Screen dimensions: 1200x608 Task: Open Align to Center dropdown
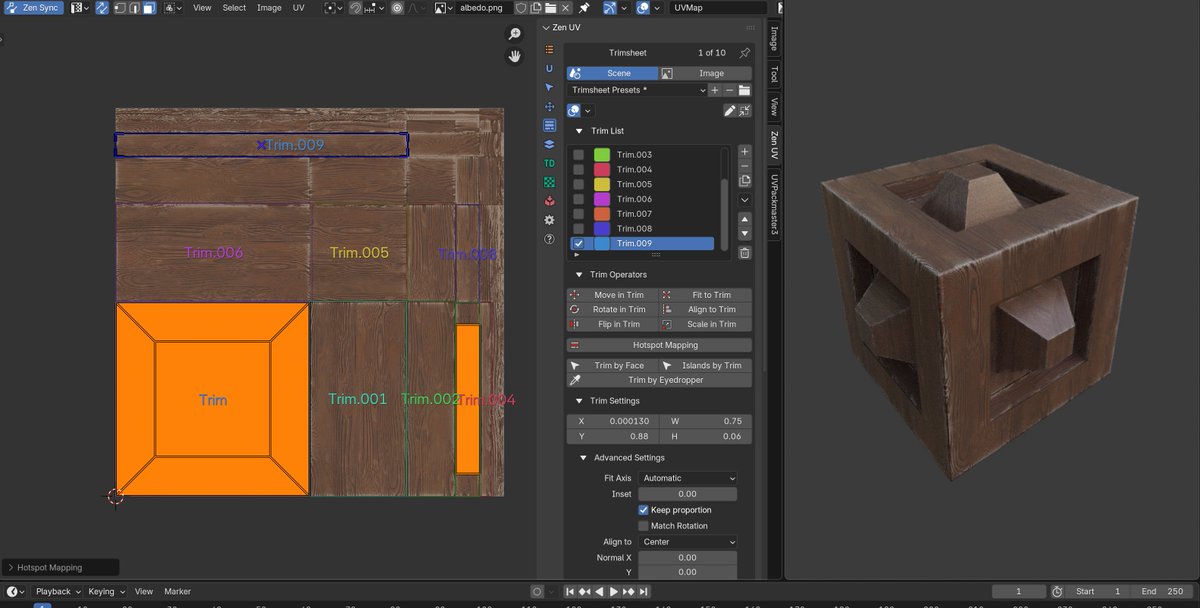tap(688, 542)
